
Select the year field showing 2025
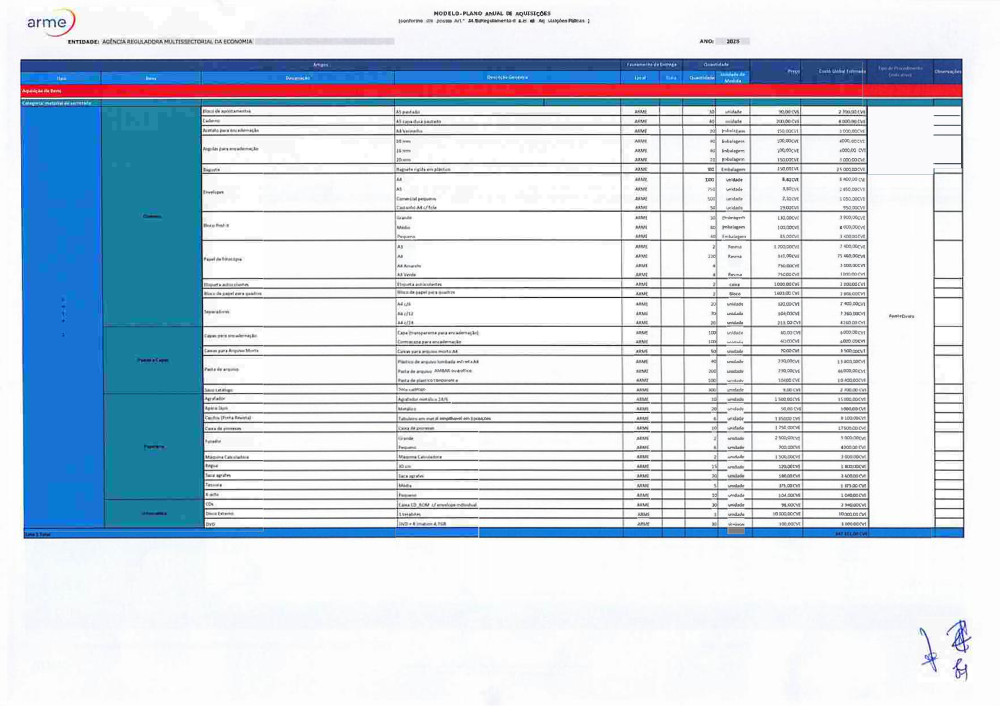(732, 41)
